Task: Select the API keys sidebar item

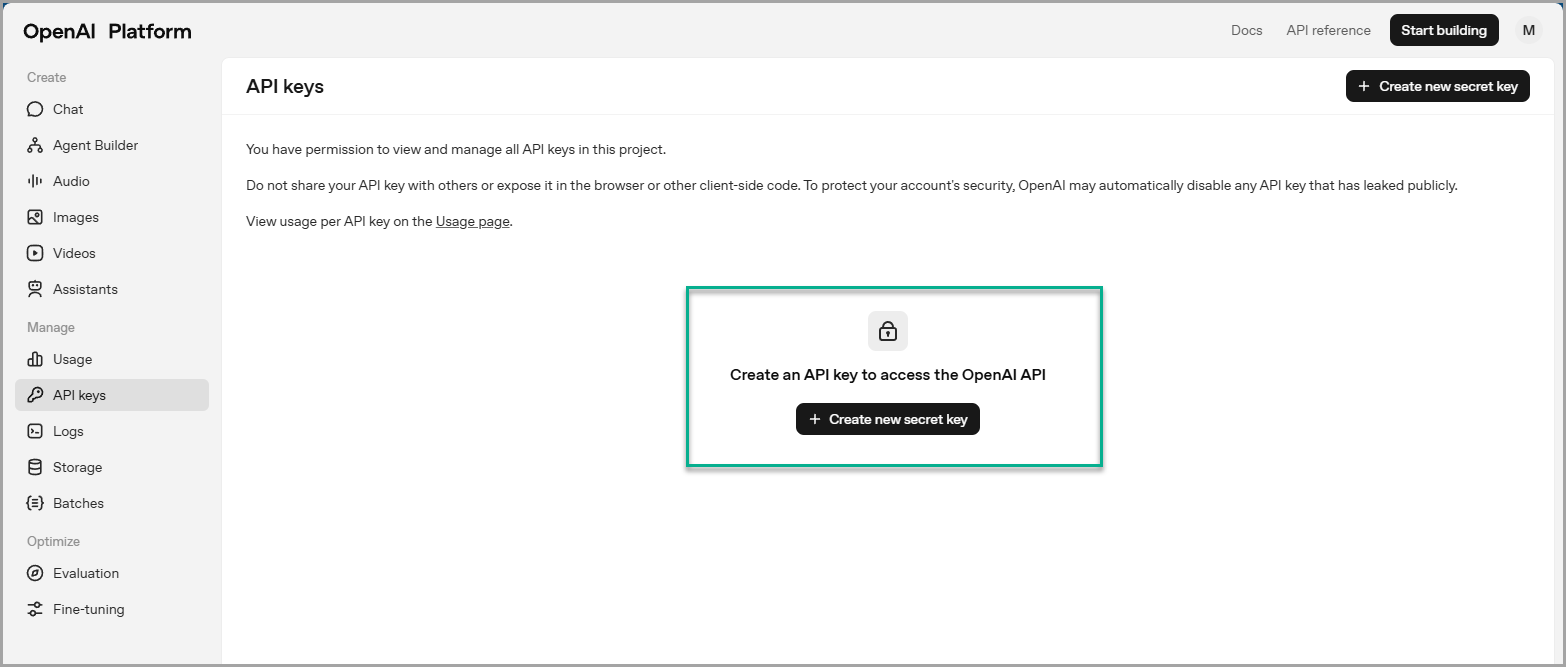Action: [x=112, y=395]
